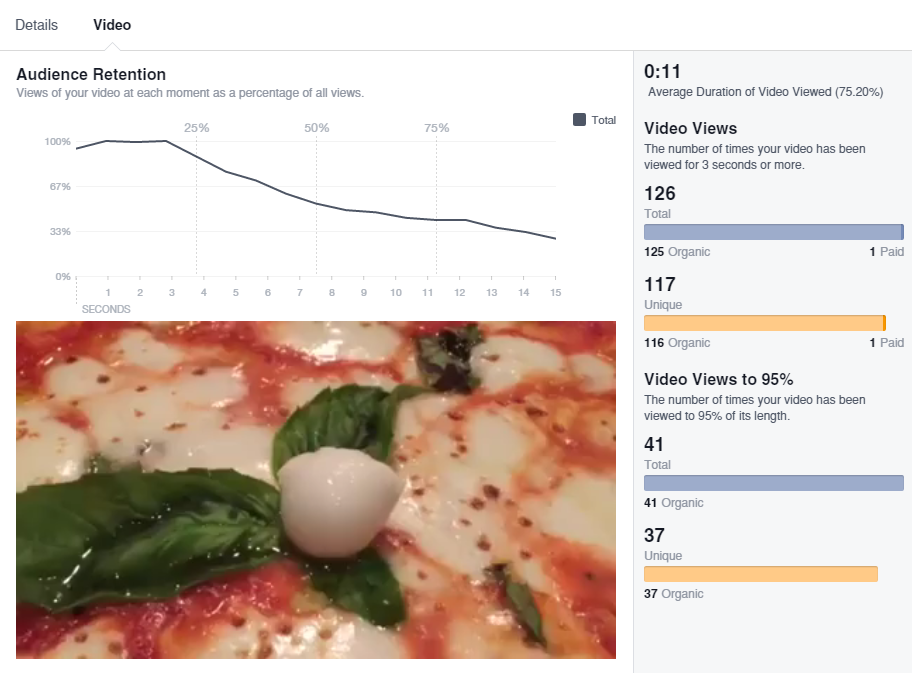Click the 75% marker on retention chart
The height and width of the screenshot is (673, 912).
coord(437,128)
